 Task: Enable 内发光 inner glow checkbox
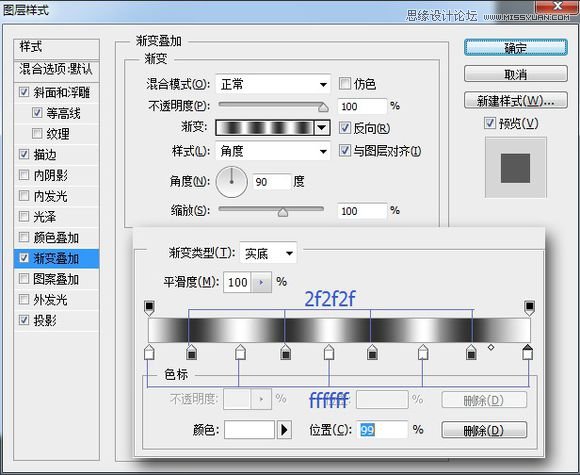tap(24, 195)
